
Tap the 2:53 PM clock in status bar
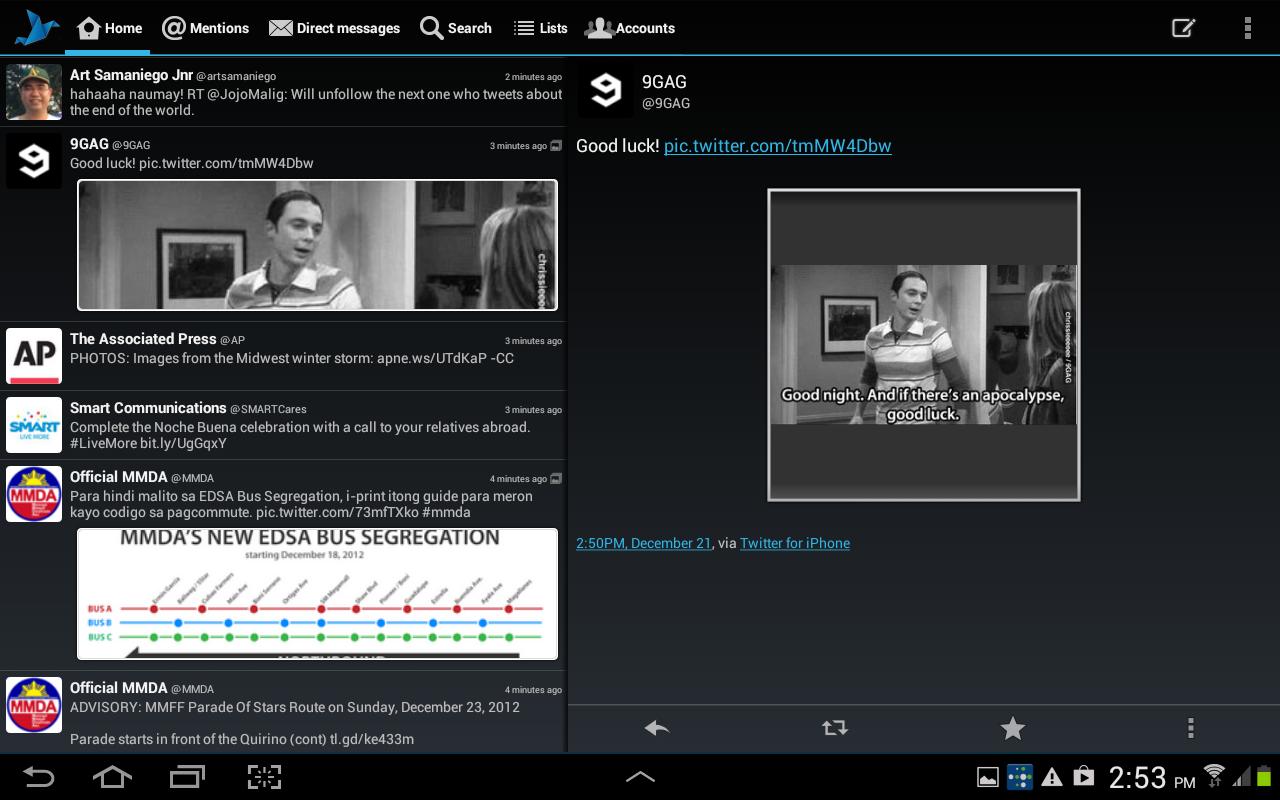coord(1152,777)
